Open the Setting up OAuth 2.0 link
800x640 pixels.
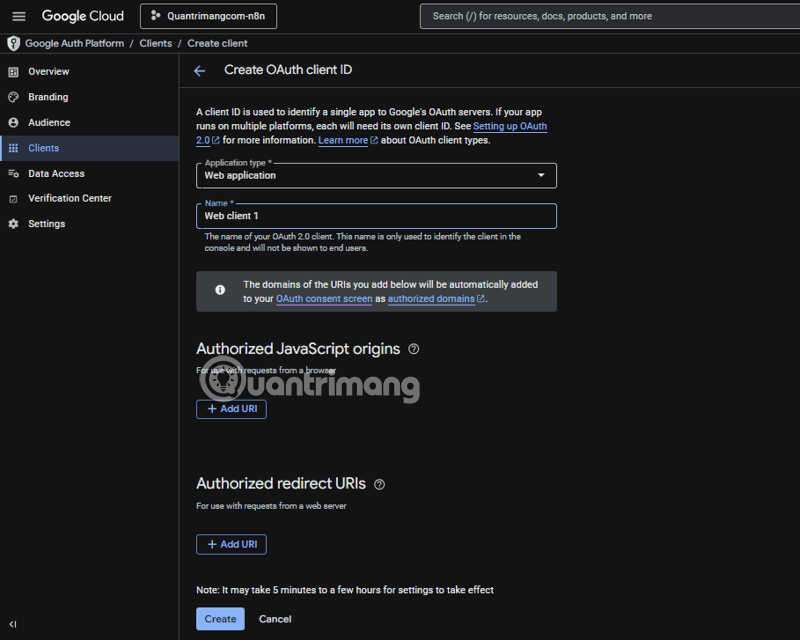tap(510, 126)
